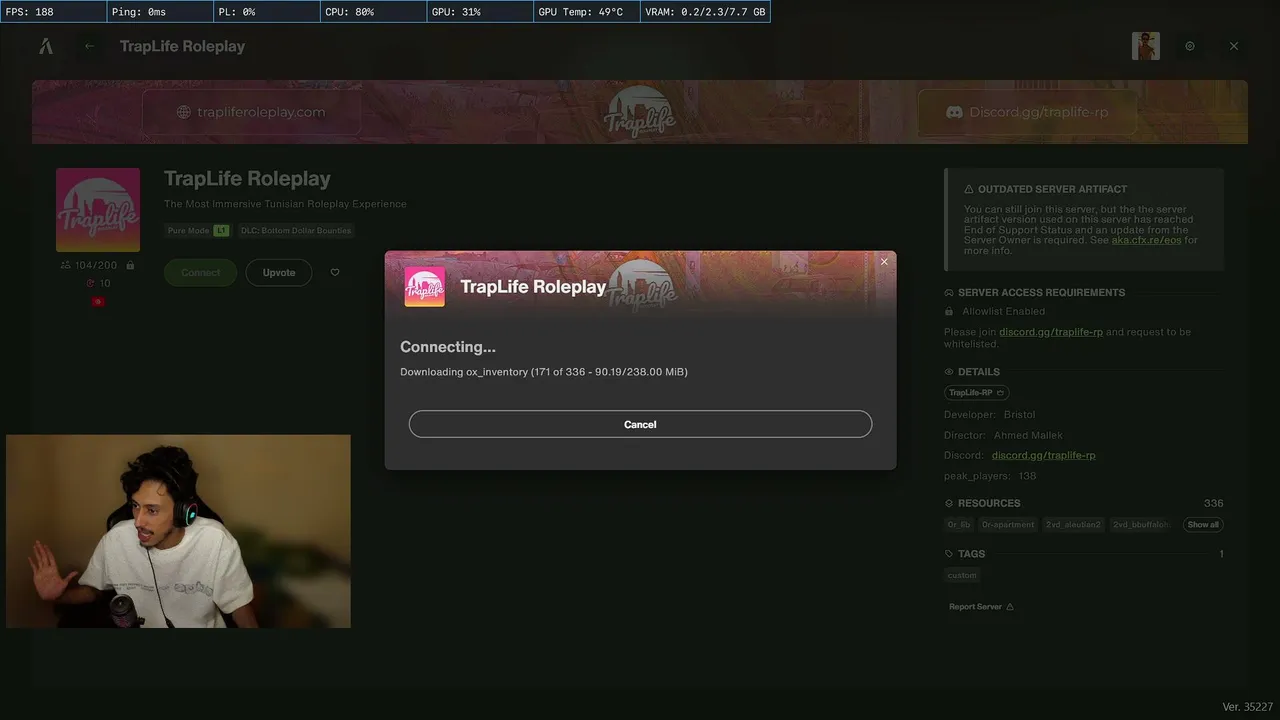Click the peak_players: 138 detail row

point(990,476)
